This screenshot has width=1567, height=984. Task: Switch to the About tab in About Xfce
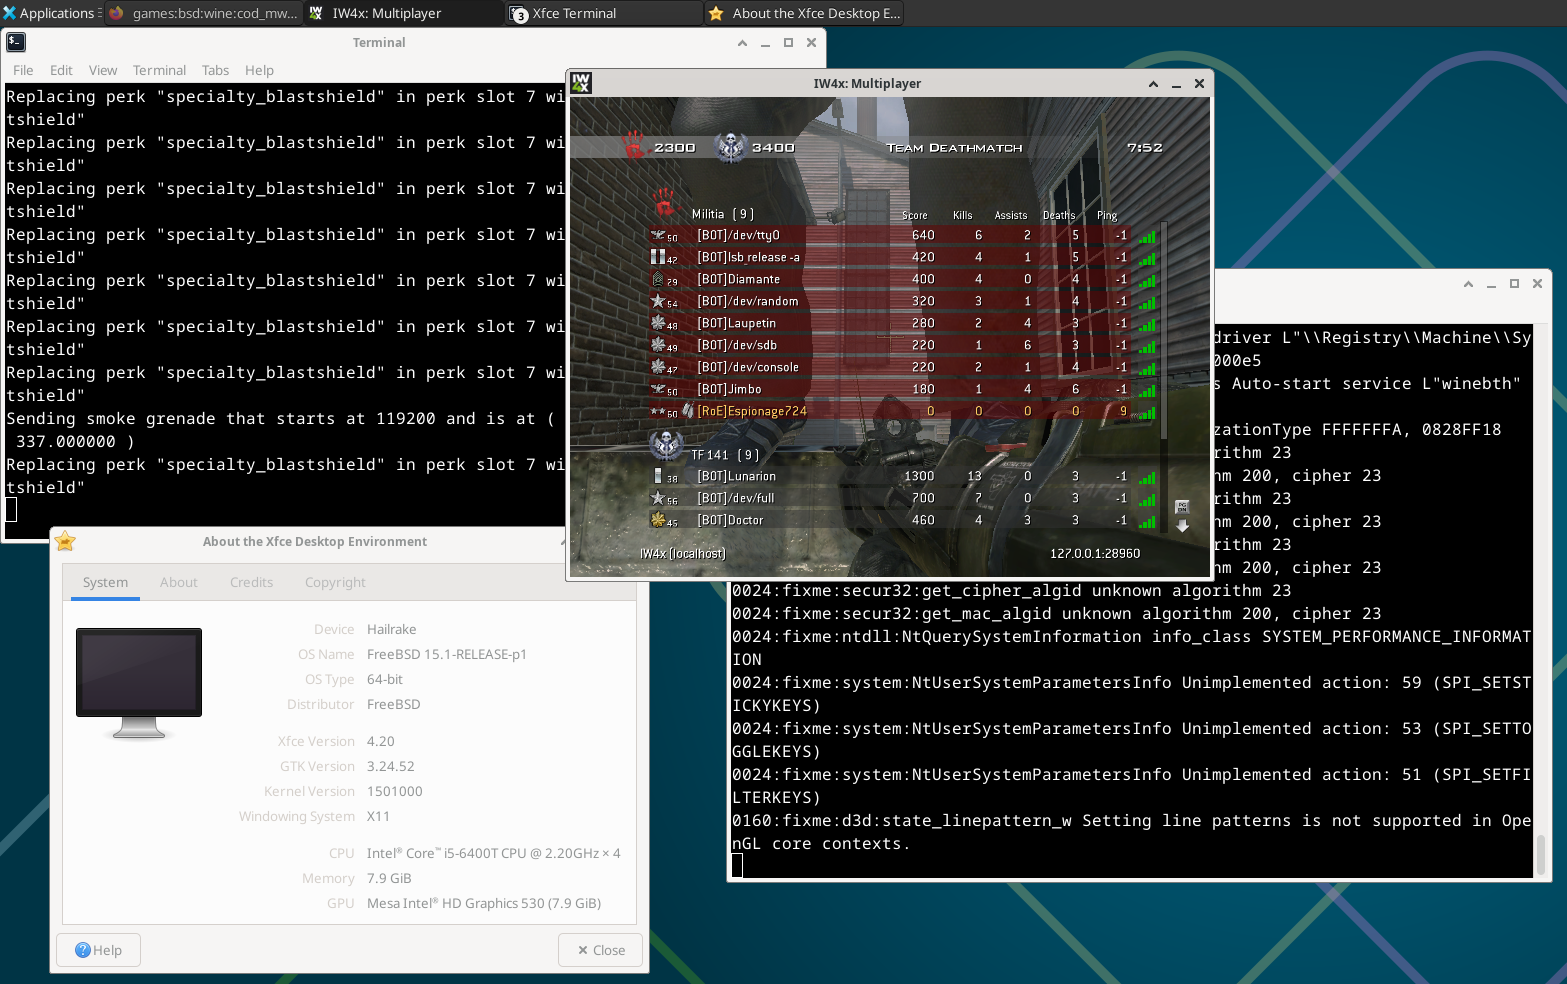pyautogui.click(x=179, y=582)
